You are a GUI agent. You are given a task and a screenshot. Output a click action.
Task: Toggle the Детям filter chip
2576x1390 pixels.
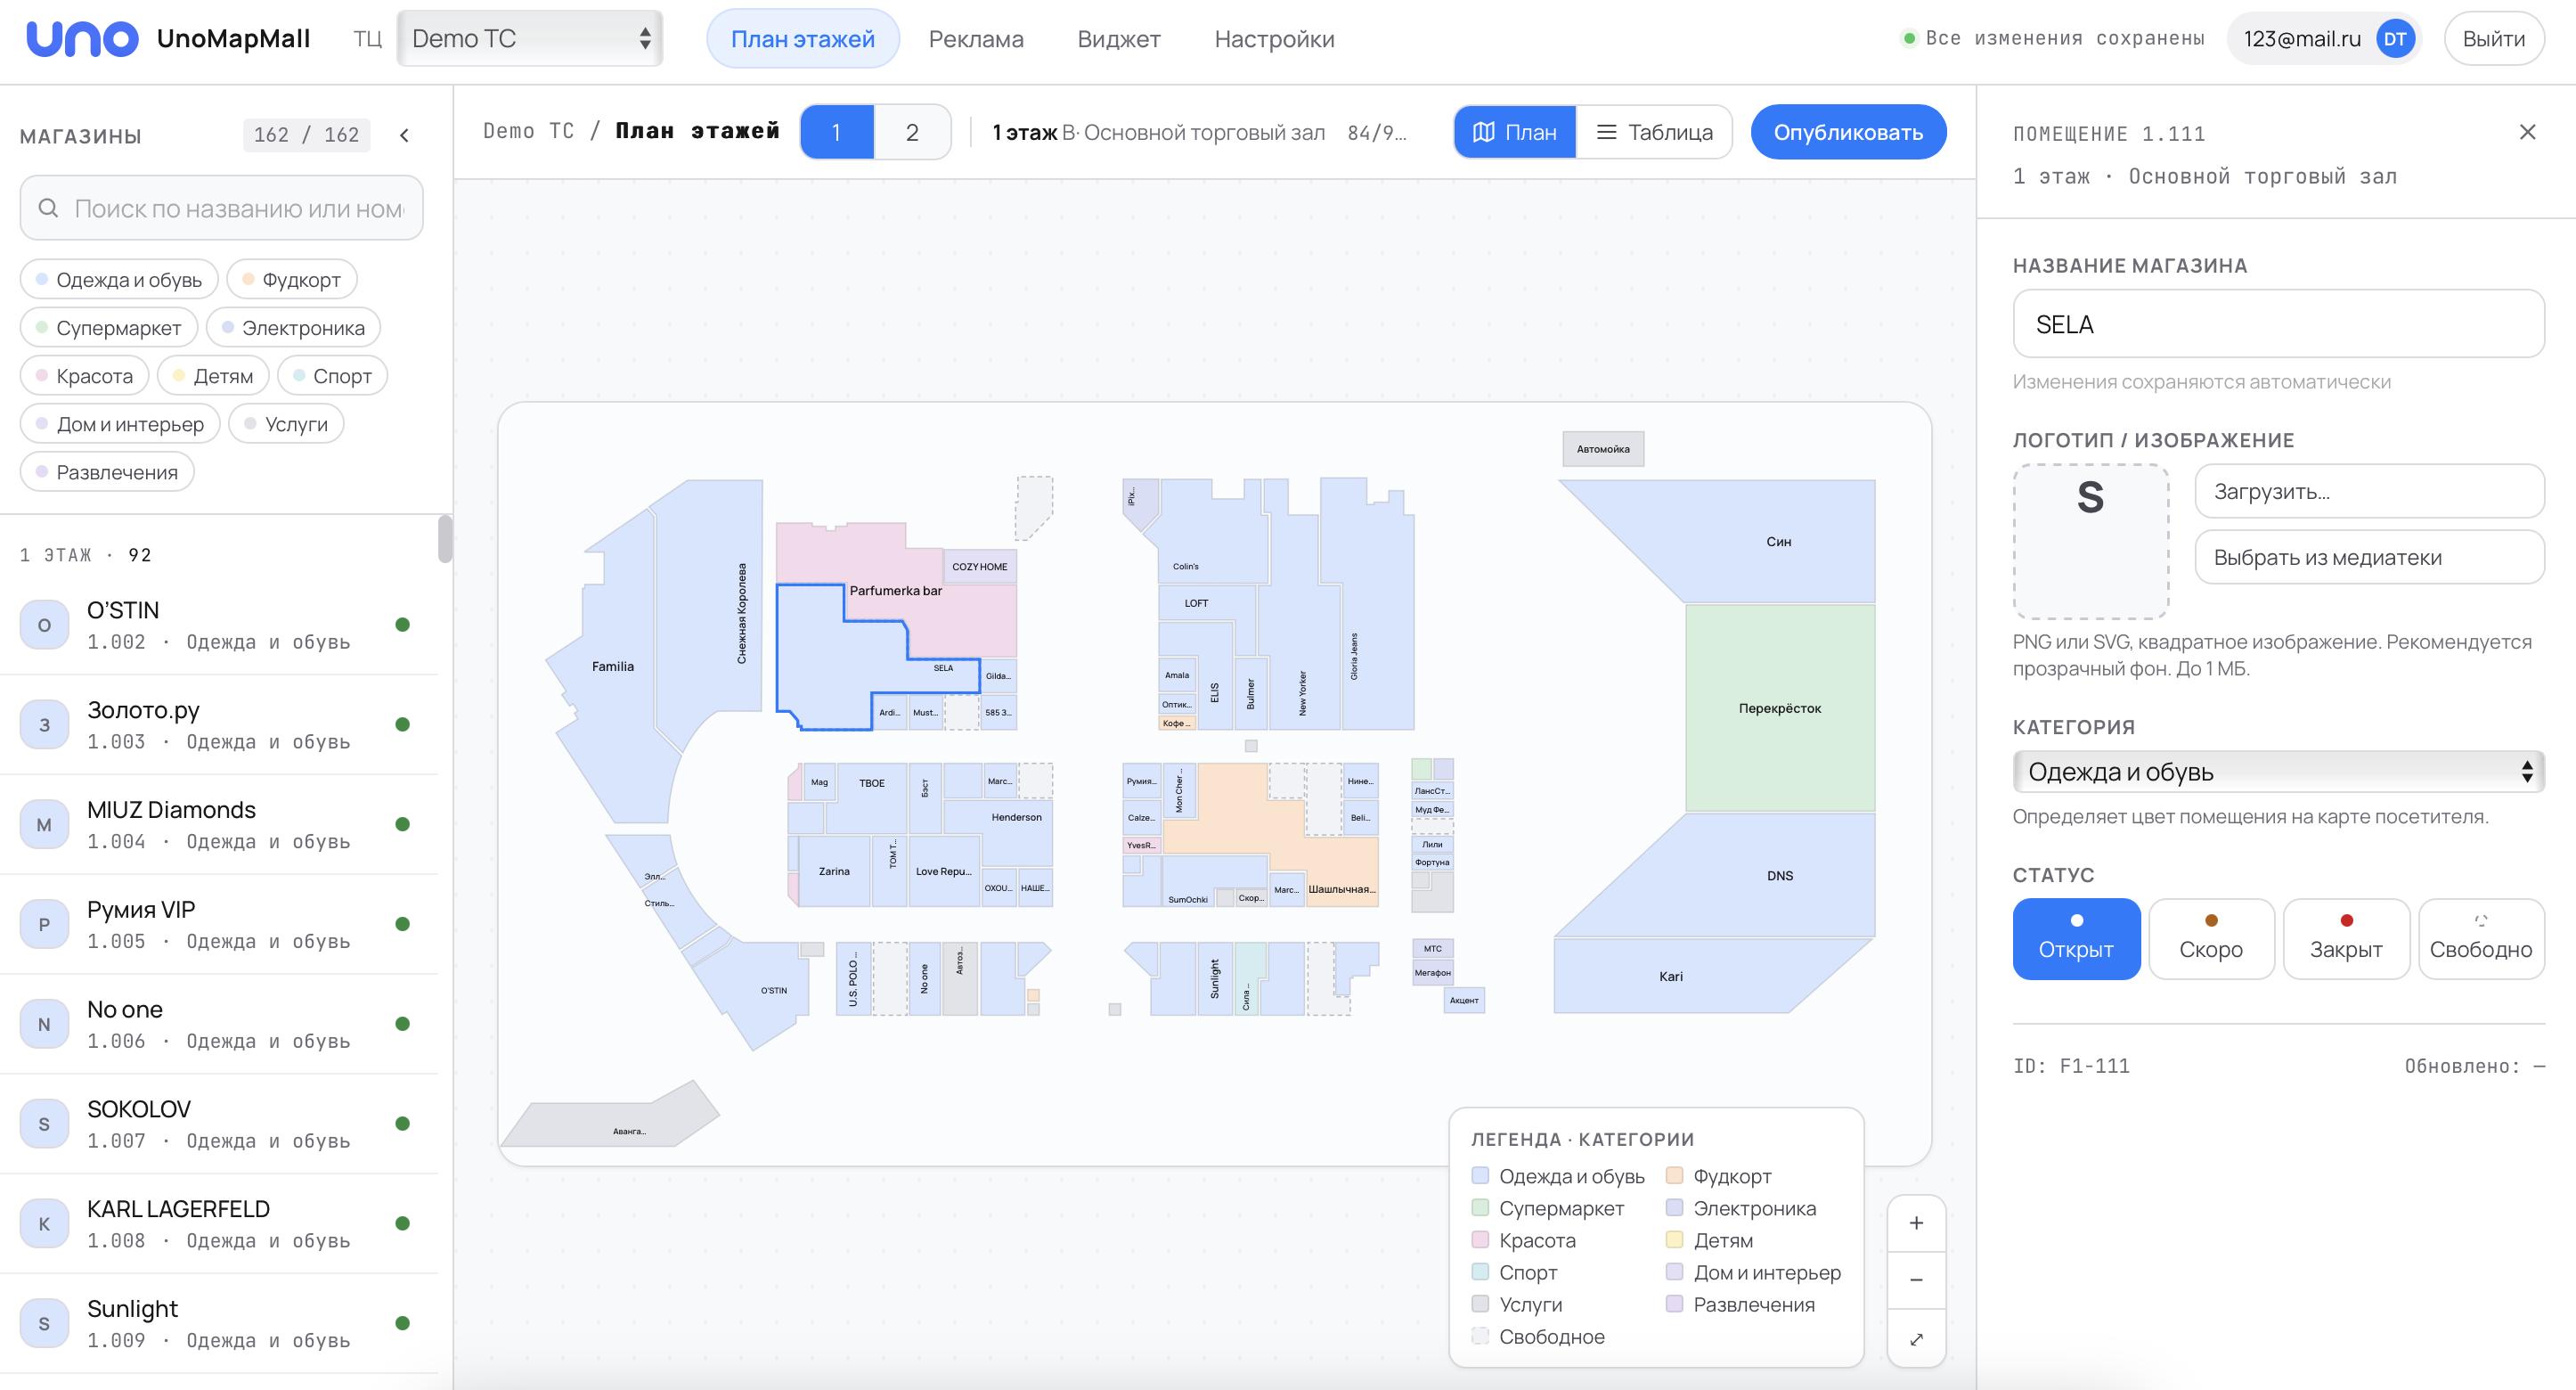213,375
